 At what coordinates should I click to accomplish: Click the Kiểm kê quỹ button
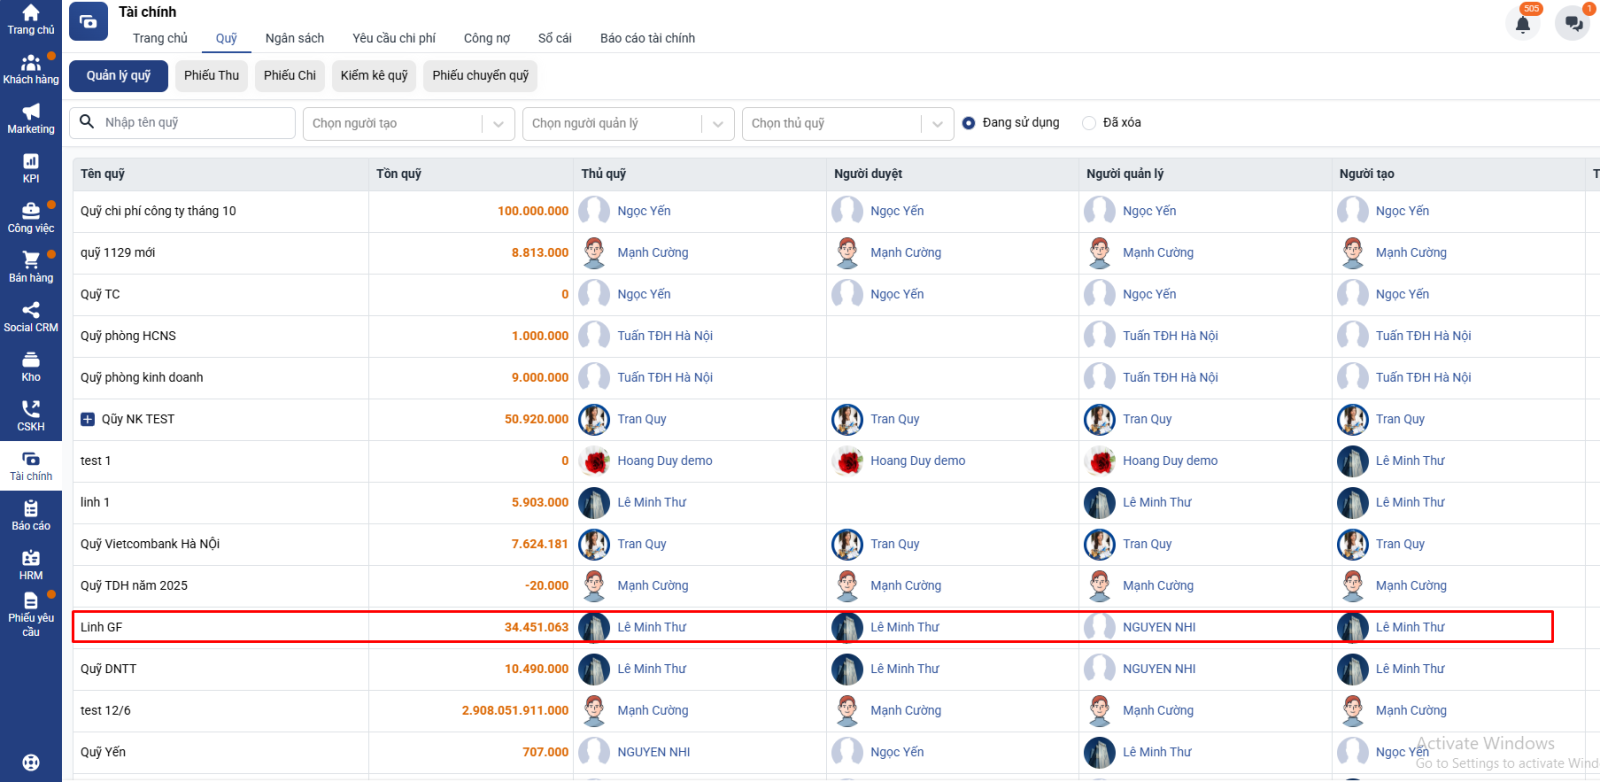click(x=374, y=76)
